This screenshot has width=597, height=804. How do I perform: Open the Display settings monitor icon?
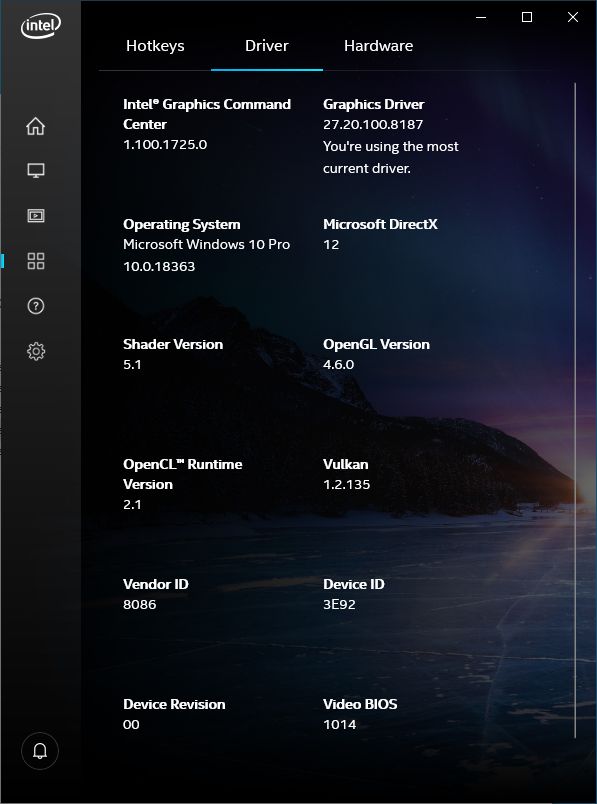coord(35,171)
